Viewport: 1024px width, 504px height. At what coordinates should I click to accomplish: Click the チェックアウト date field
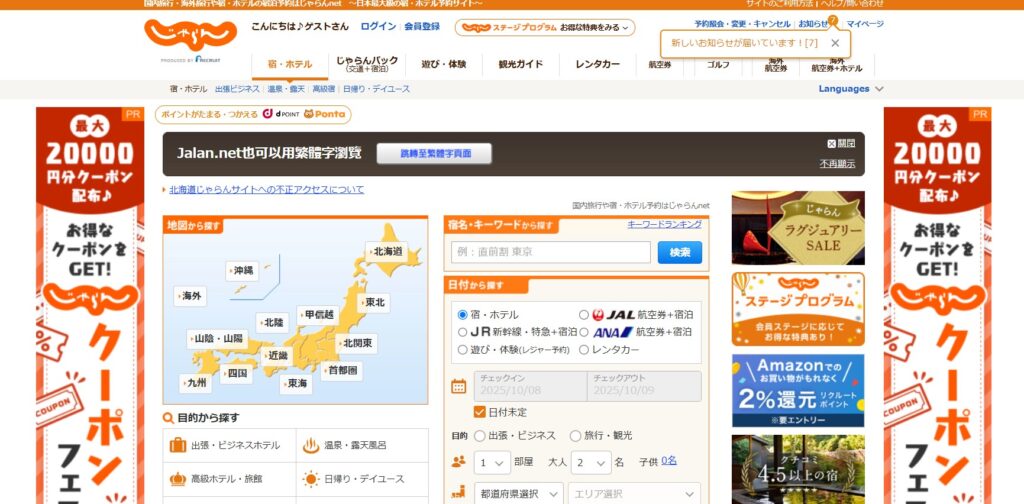[645, 386]
